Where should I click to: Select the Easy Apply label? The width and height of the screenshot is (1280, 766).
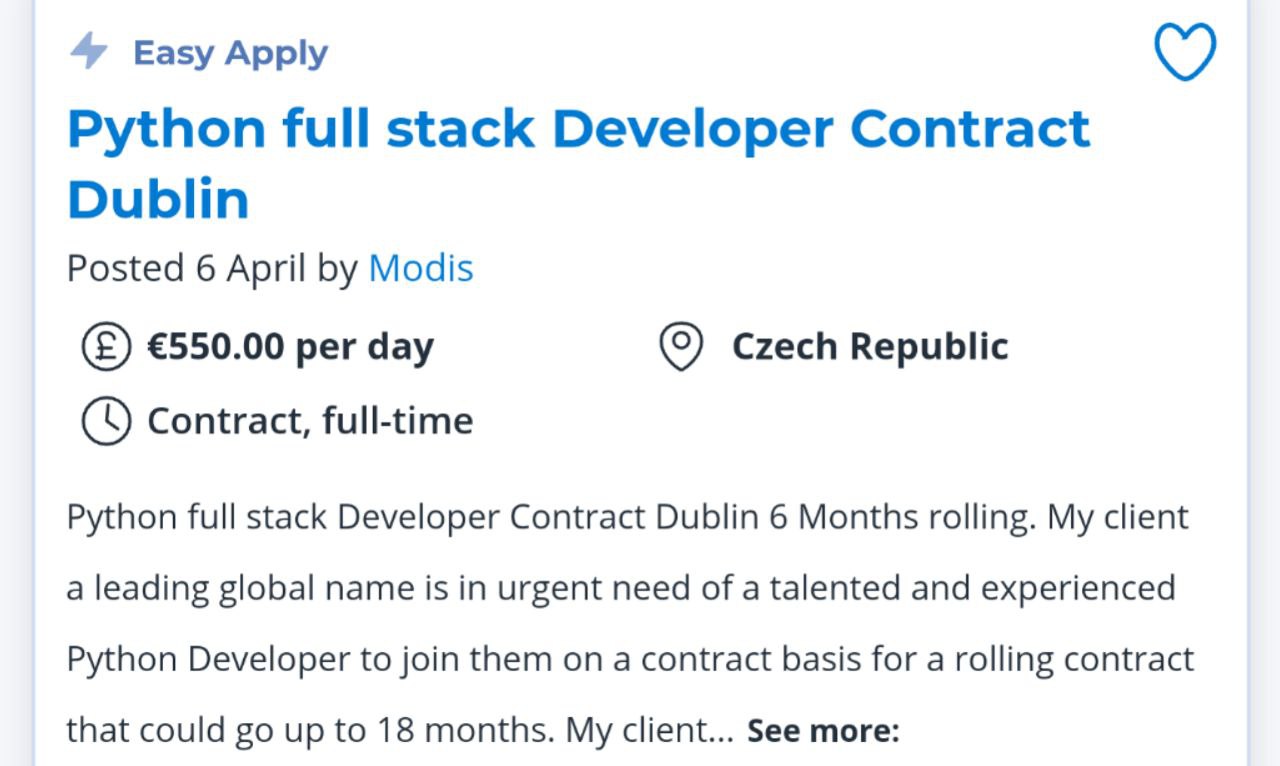(230, 52)
